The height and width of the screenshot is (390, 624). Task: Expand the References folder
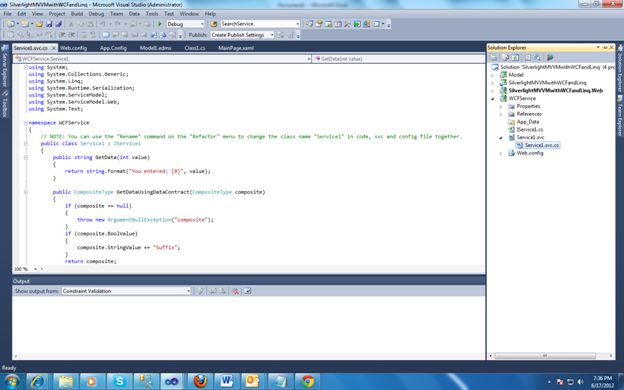pyautogui.click(x=501, y=114)
